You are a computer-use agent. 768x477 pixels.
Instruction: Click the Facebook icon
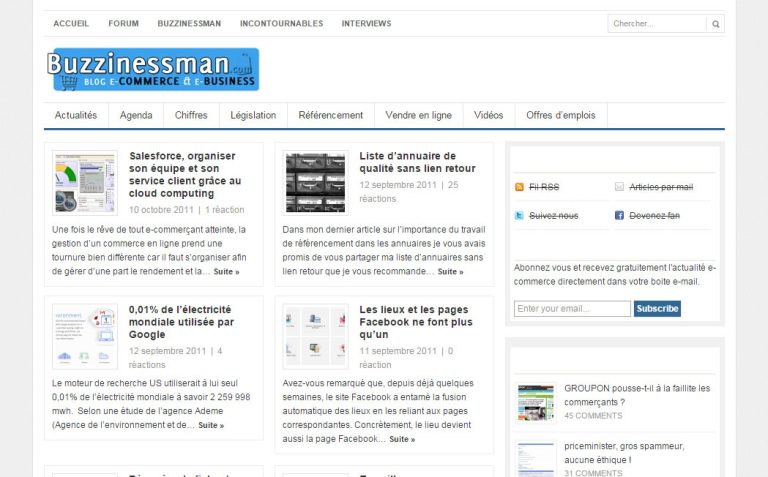(x=619, y=215)
